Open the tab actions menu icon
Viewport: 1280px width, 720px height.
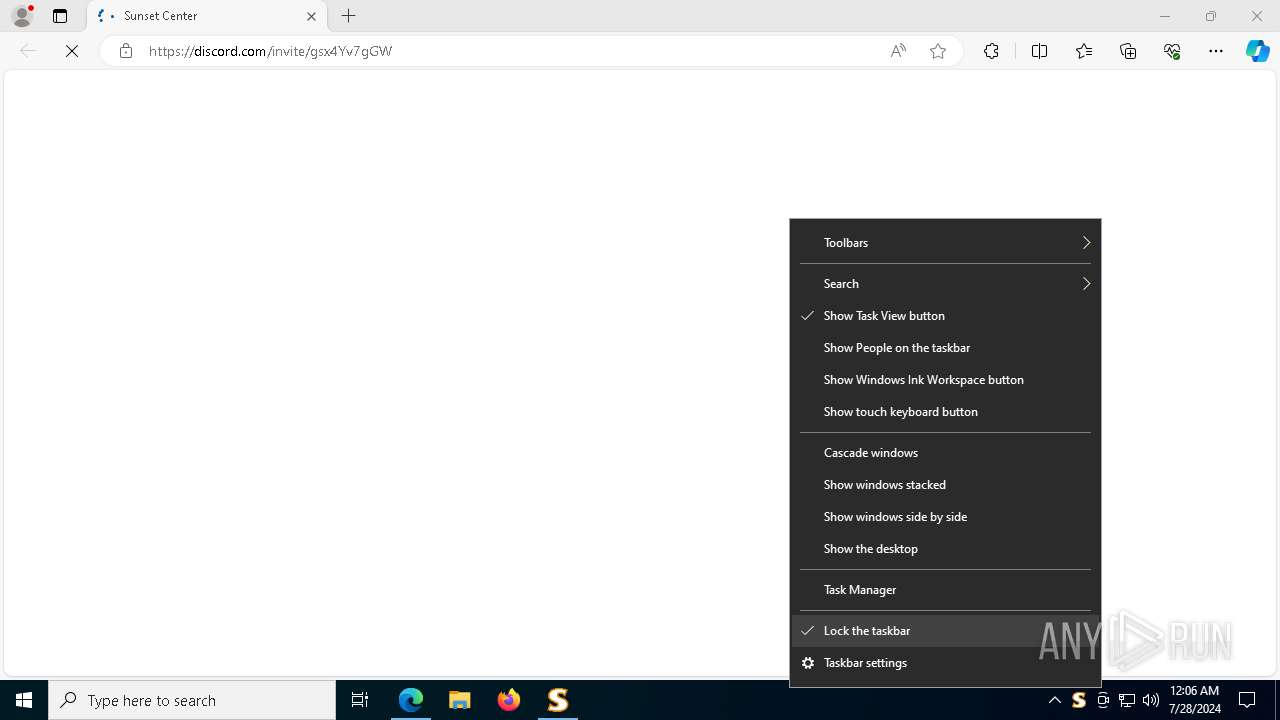click(60, 16)
